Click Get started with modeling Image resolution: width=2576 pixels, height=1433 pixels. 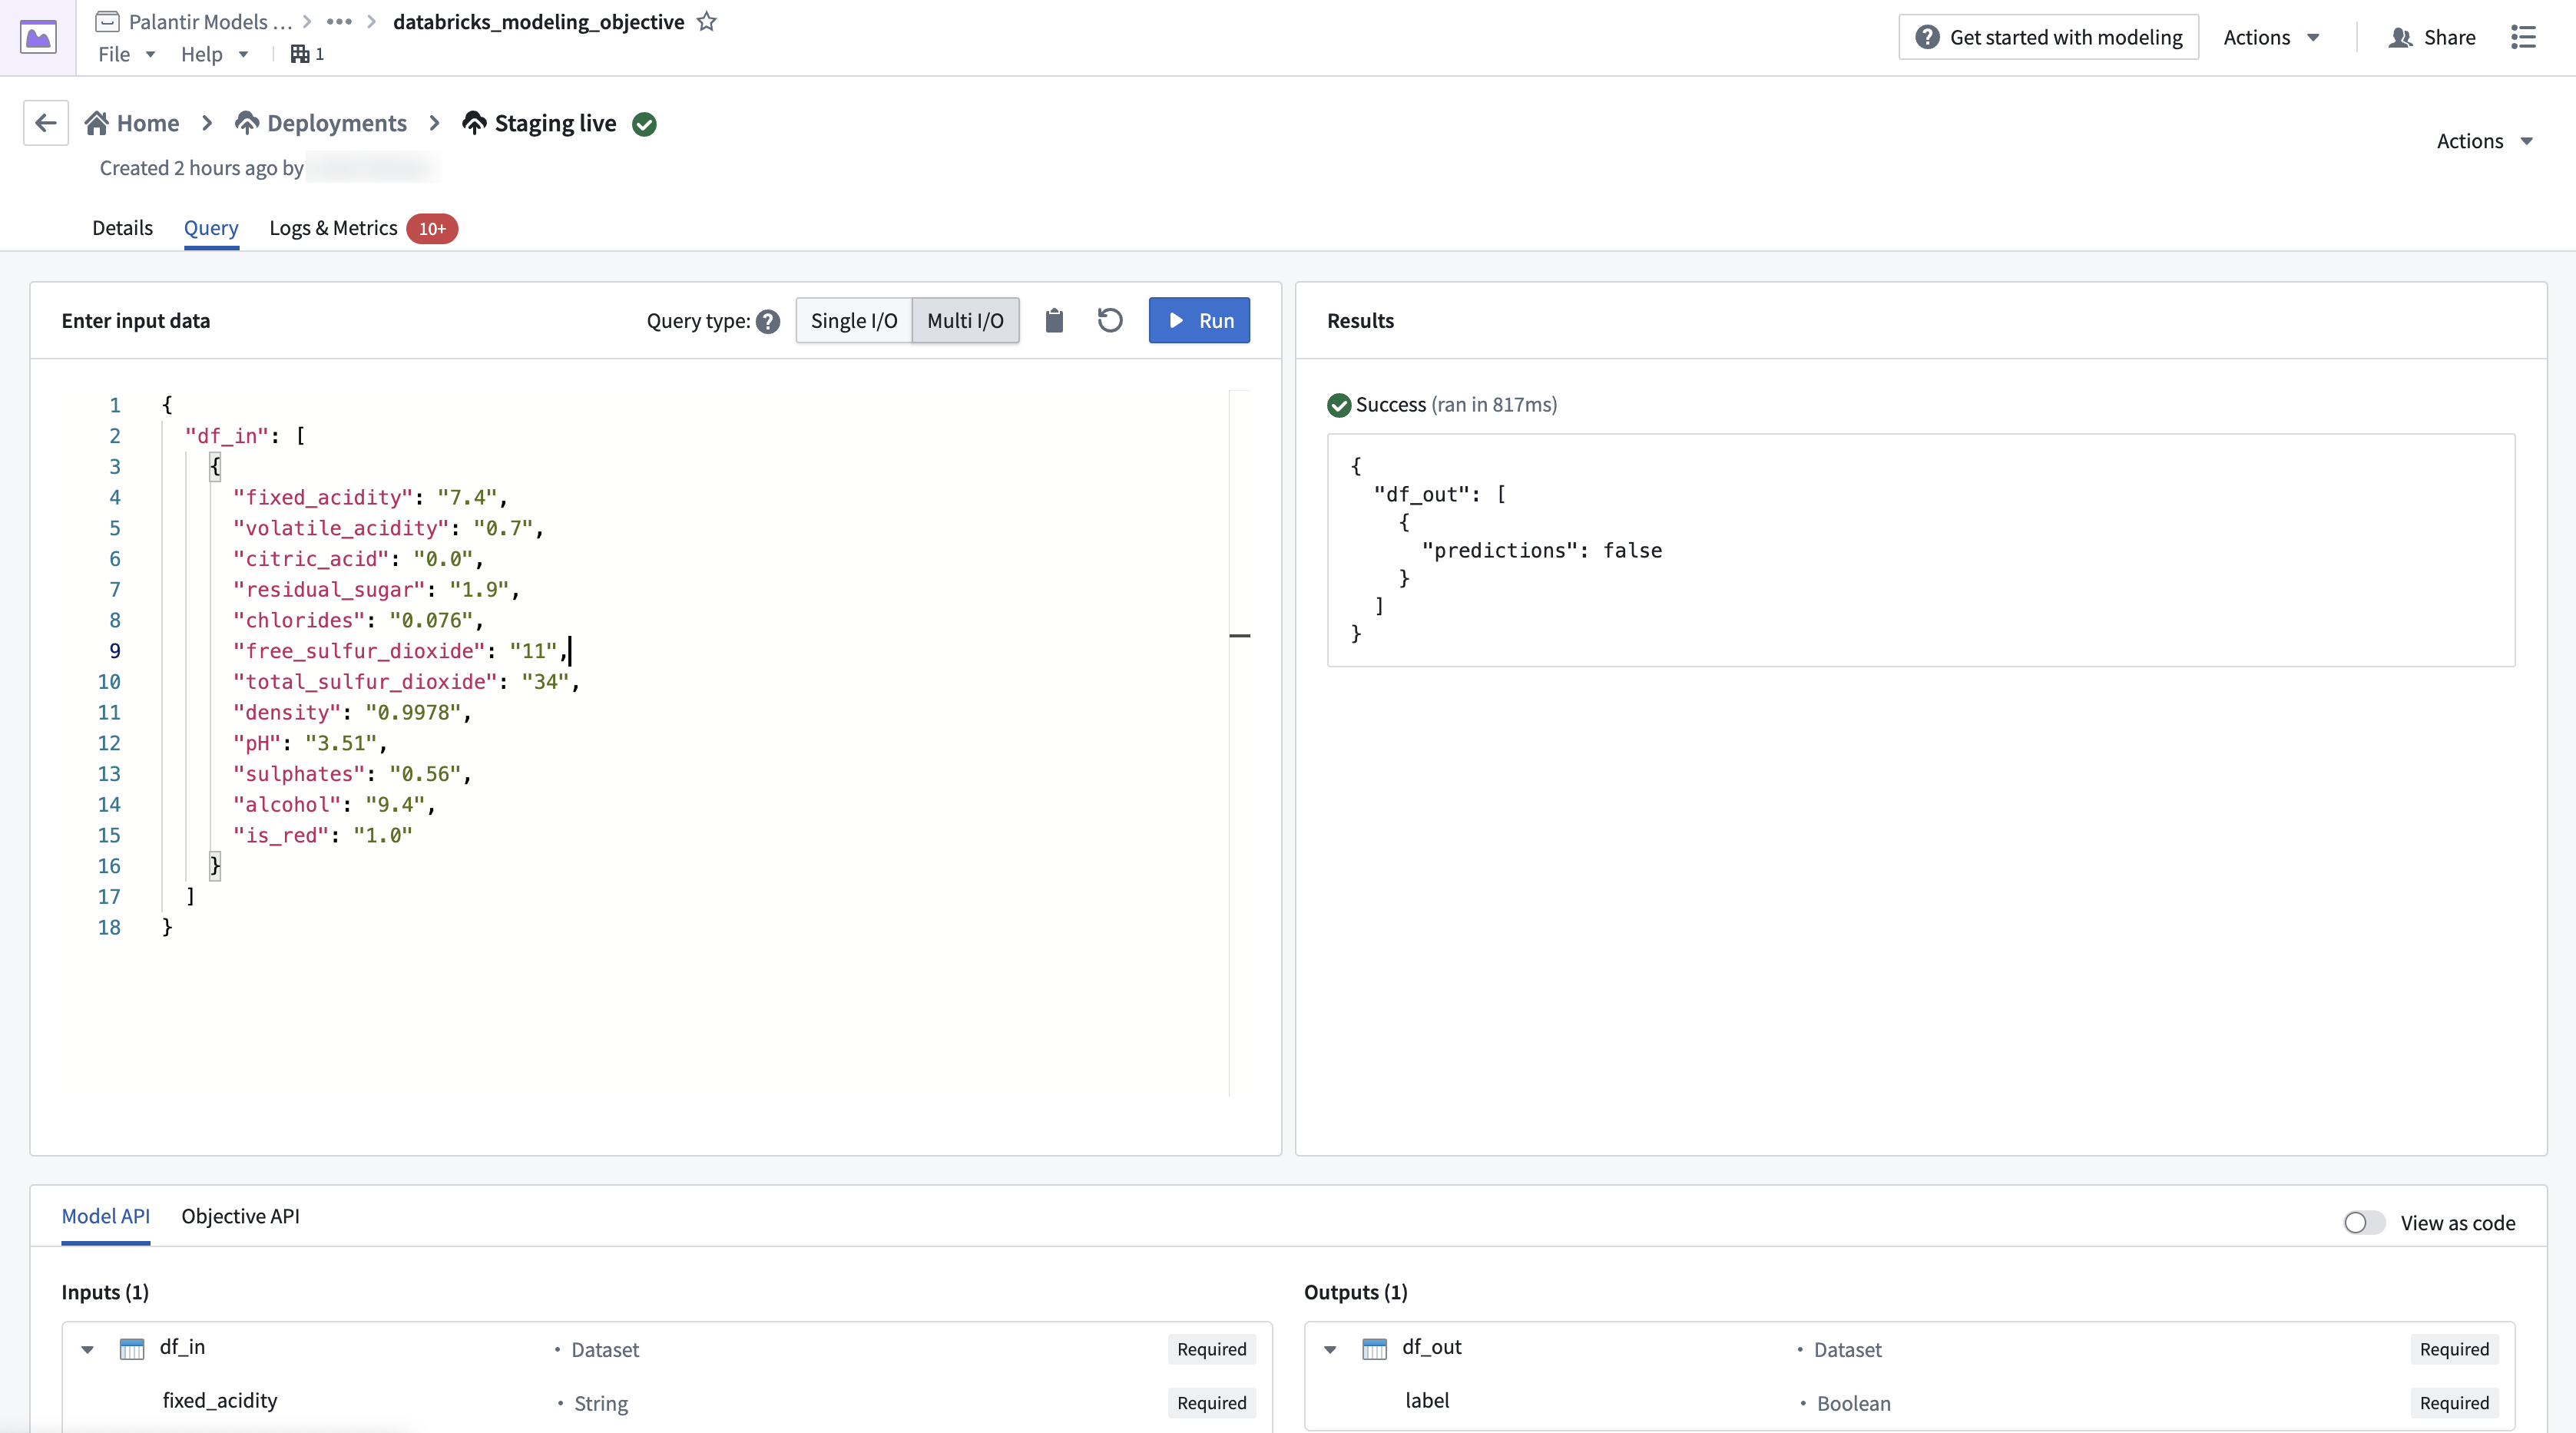(2047, 37)
